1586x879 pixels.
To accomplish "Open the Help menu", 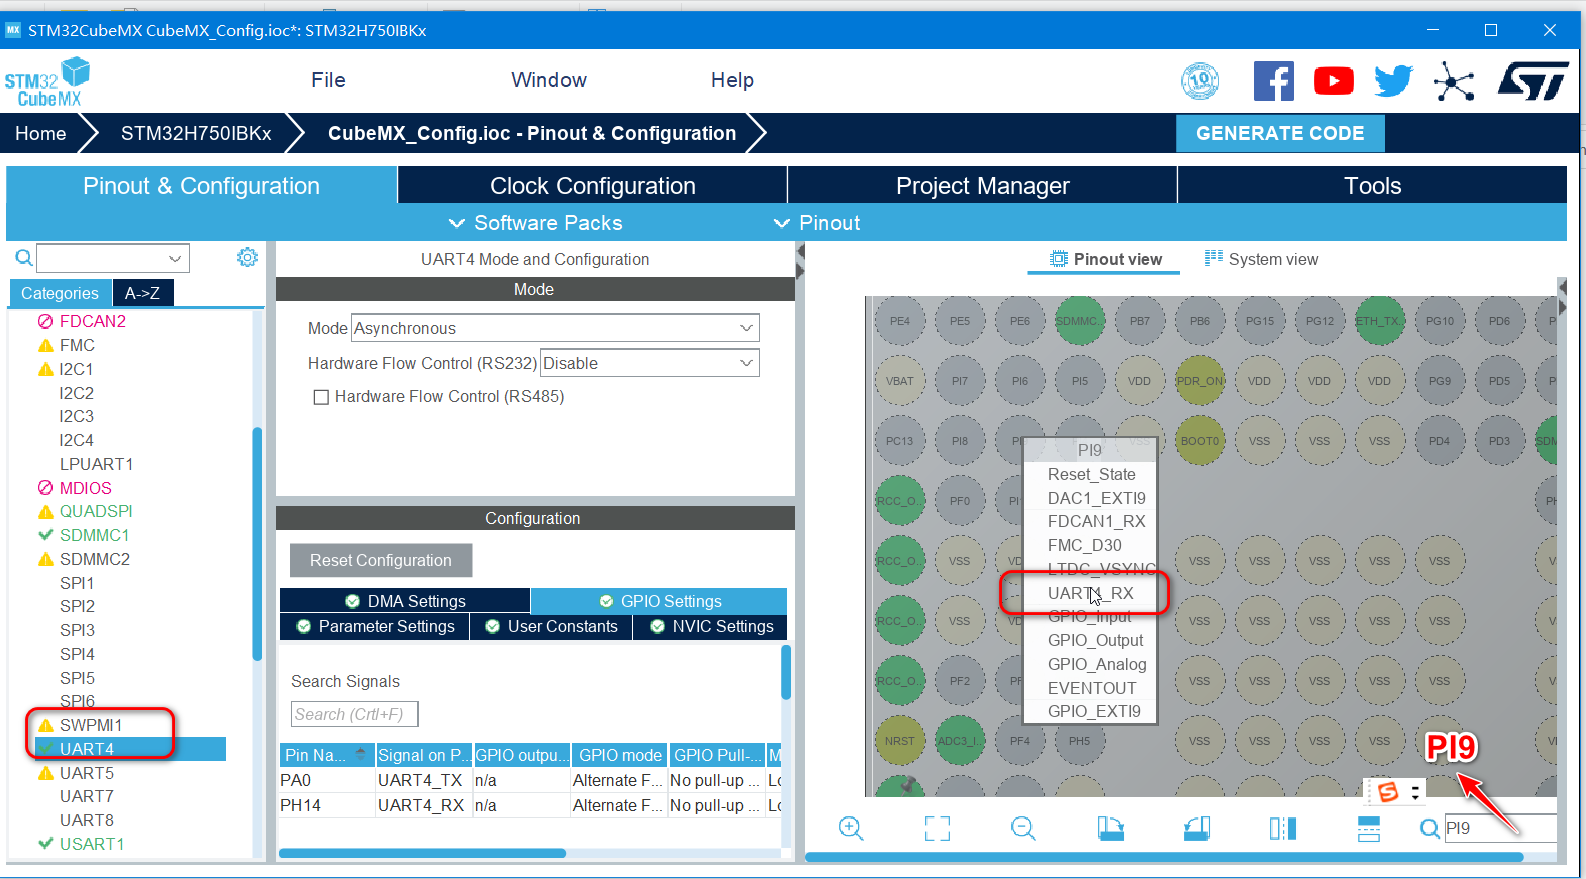I will click(732, 80).
